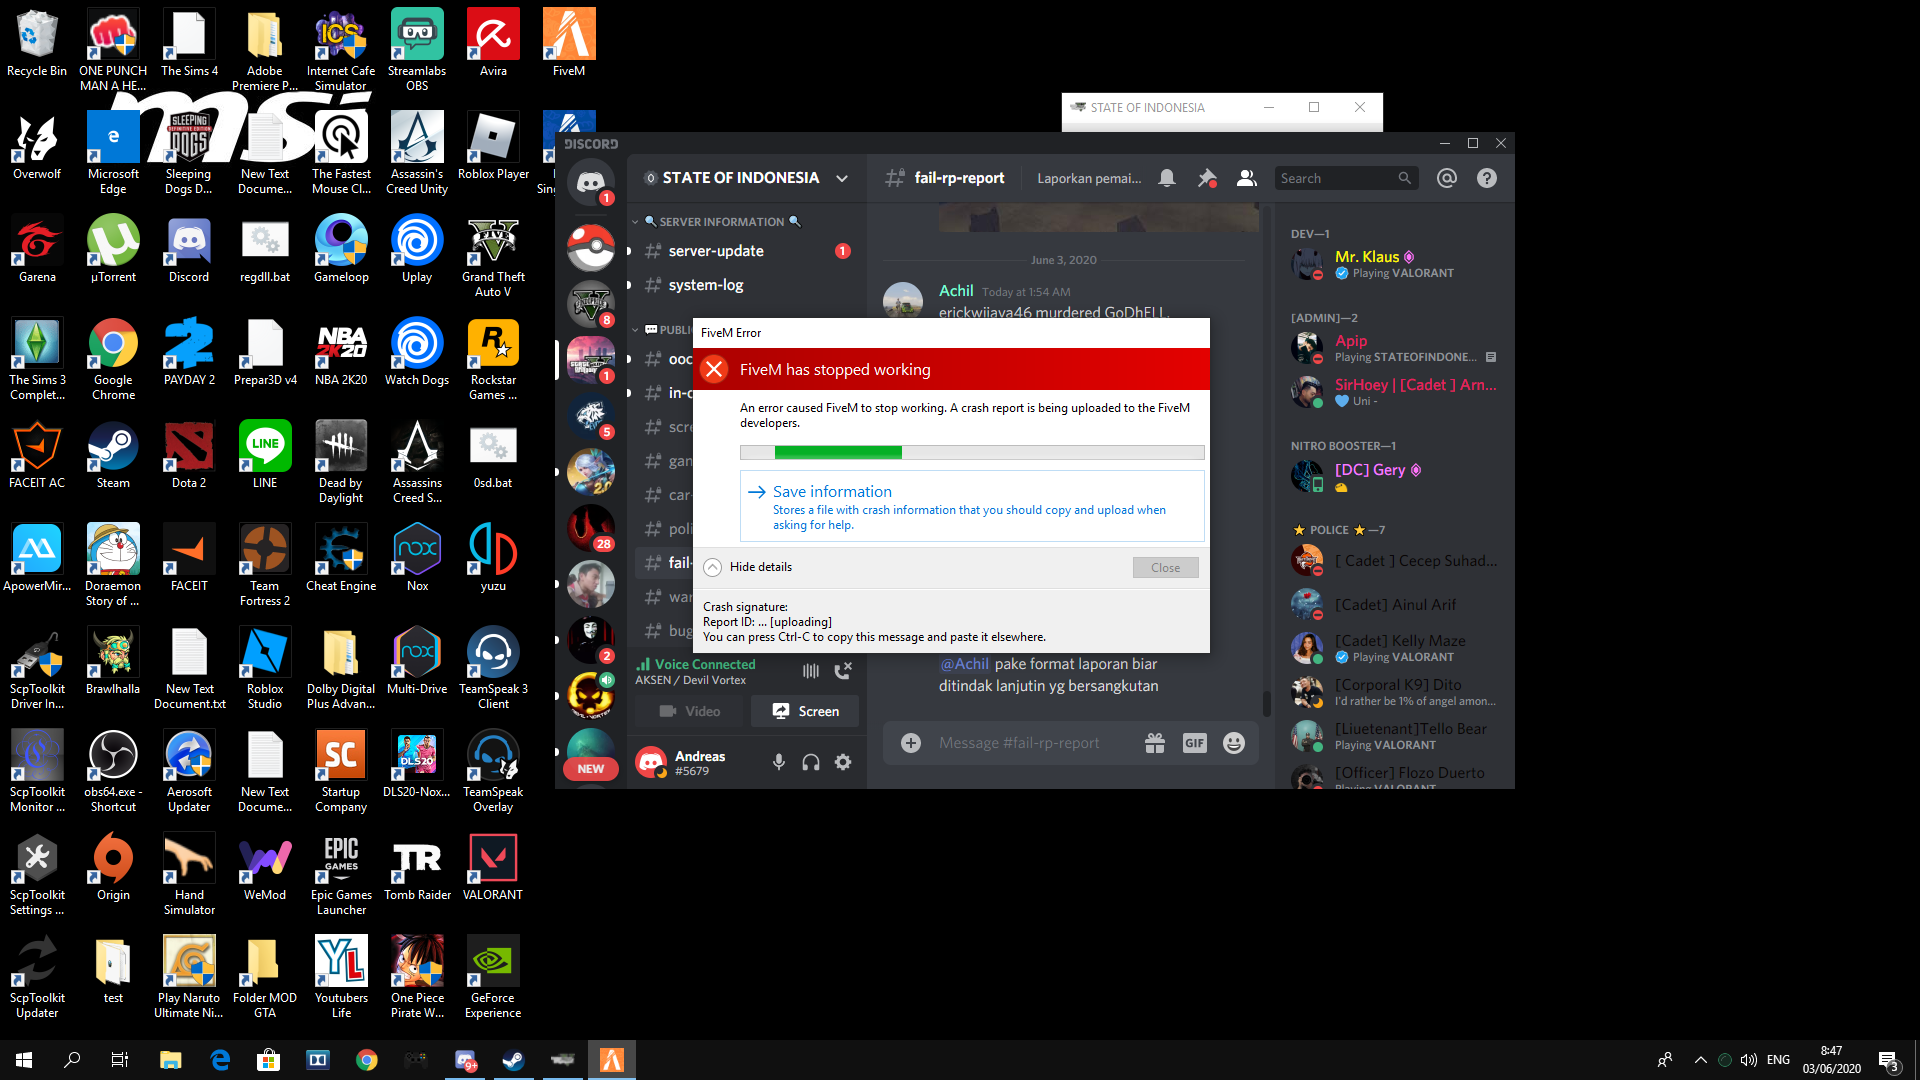1920x1080 pixels.
Task: Toggle member list visibility icon
Action: tap(1246, 178)
